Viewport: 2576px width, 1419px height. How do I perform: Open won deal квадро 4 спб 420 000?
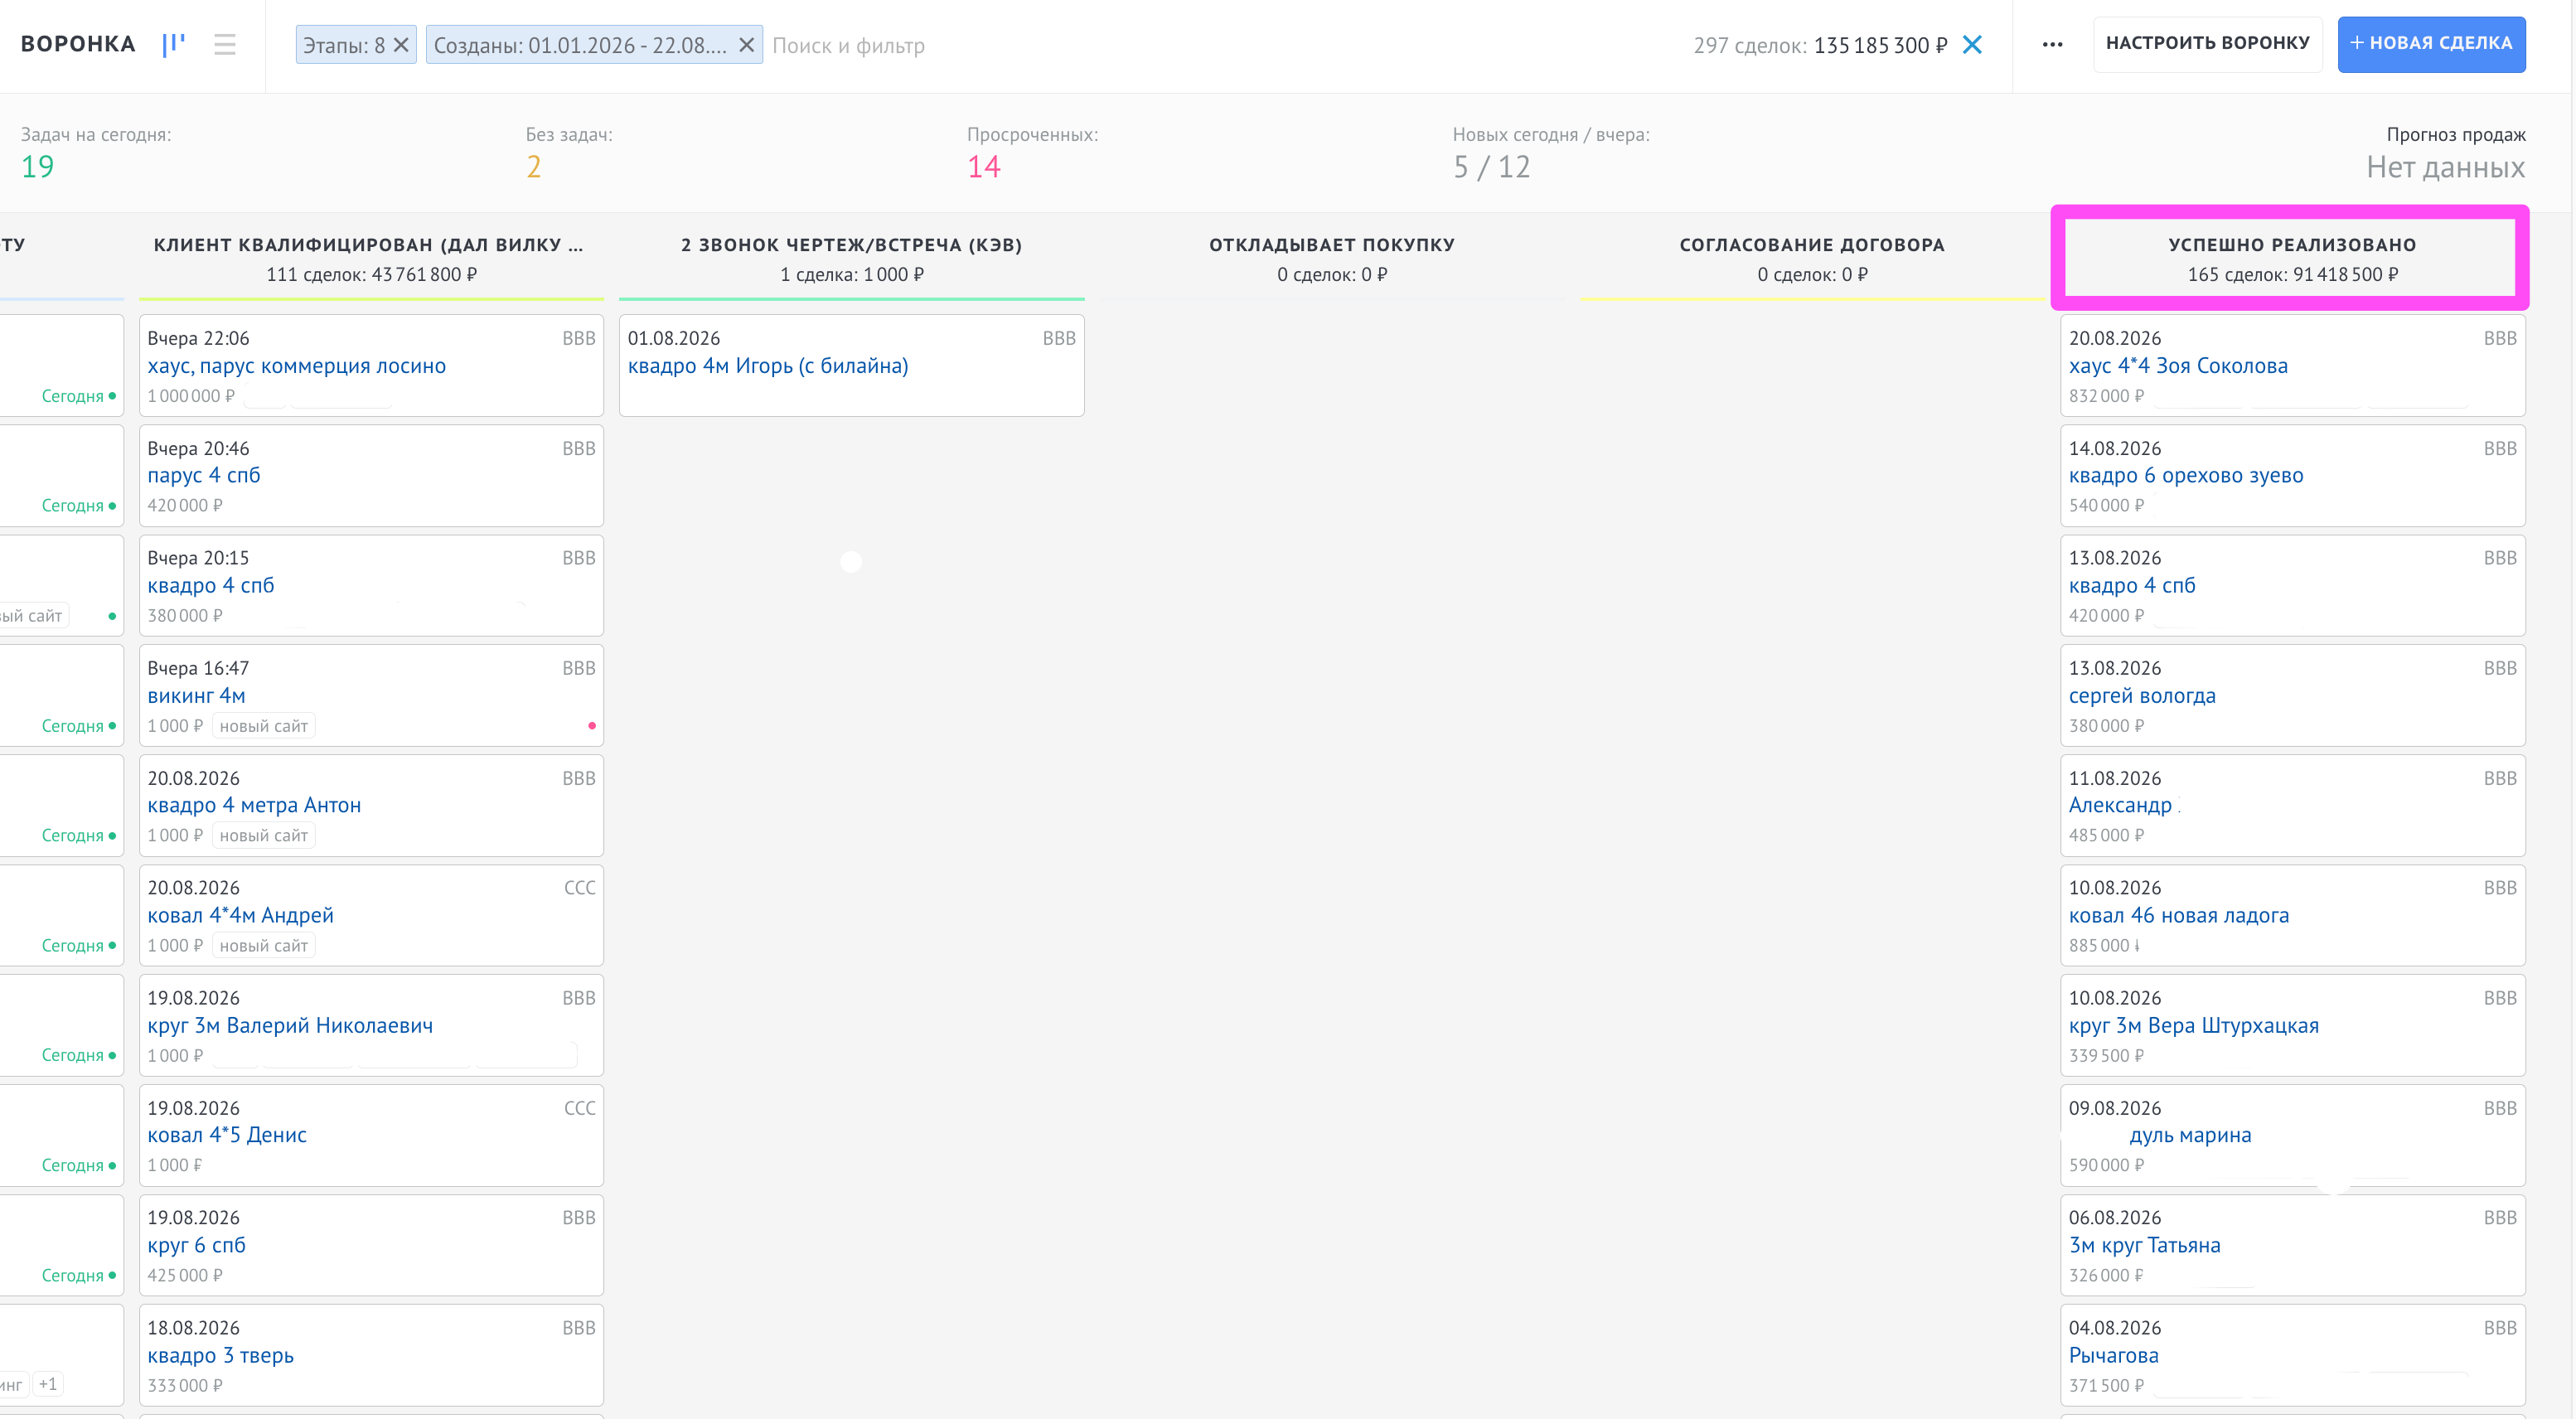point(2132,586)
